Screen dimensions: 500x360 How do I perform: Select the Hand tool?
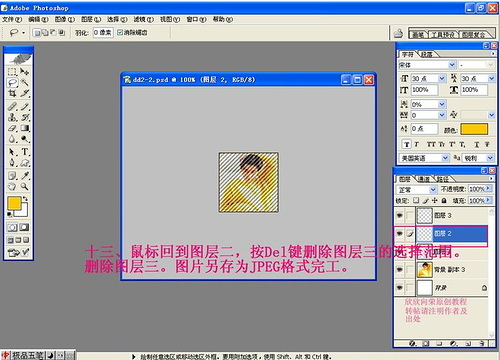coord(12,186)
